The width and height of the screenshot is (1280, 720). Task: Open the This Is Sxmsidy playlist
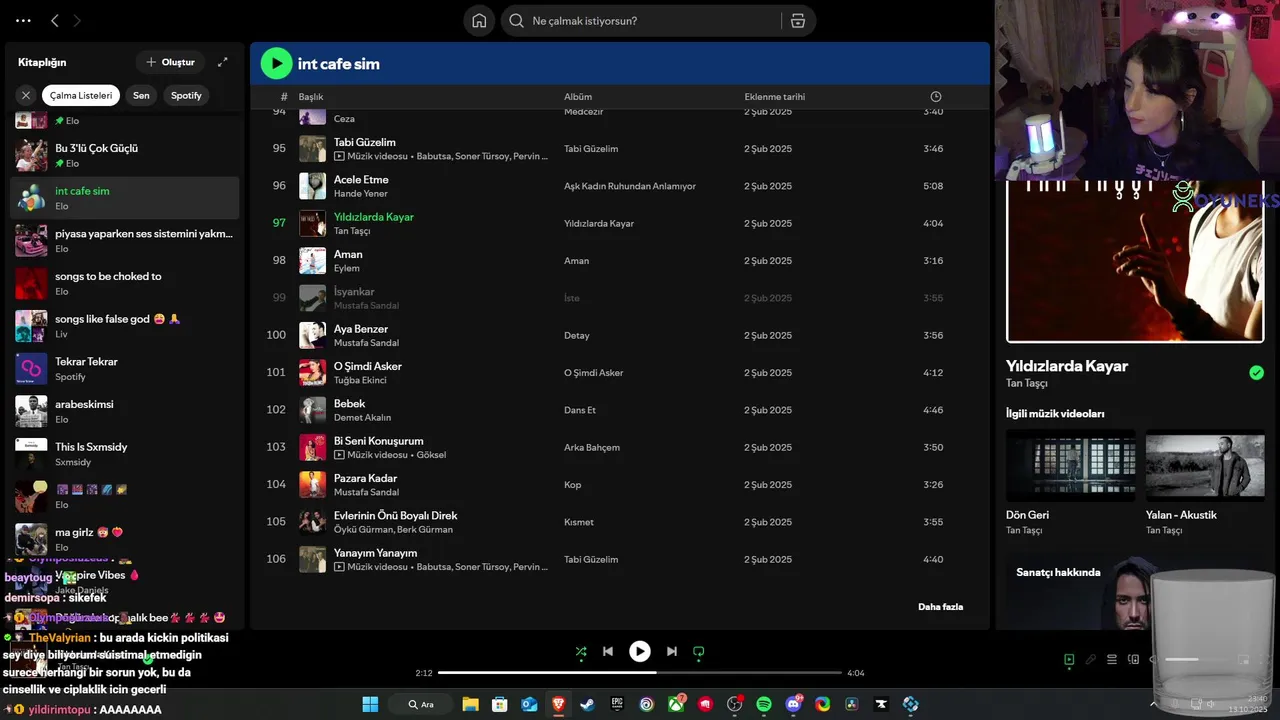click(x=125, y=454)
